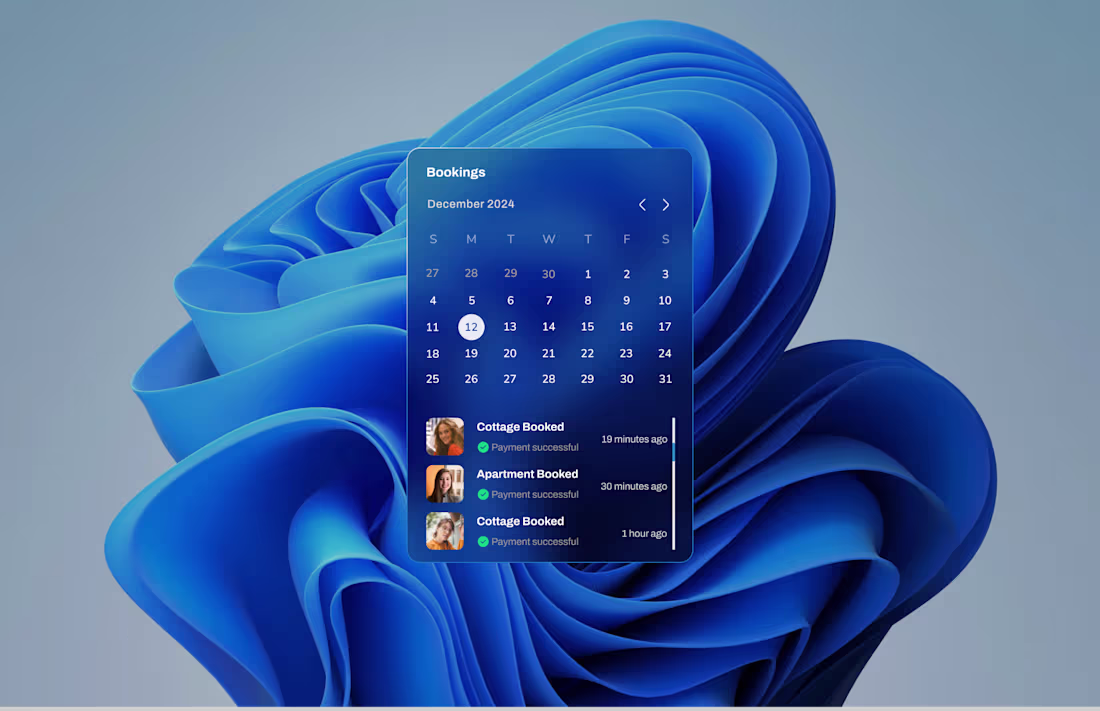
Task: Select date 8 on the calendar
Action: [588, 300]
